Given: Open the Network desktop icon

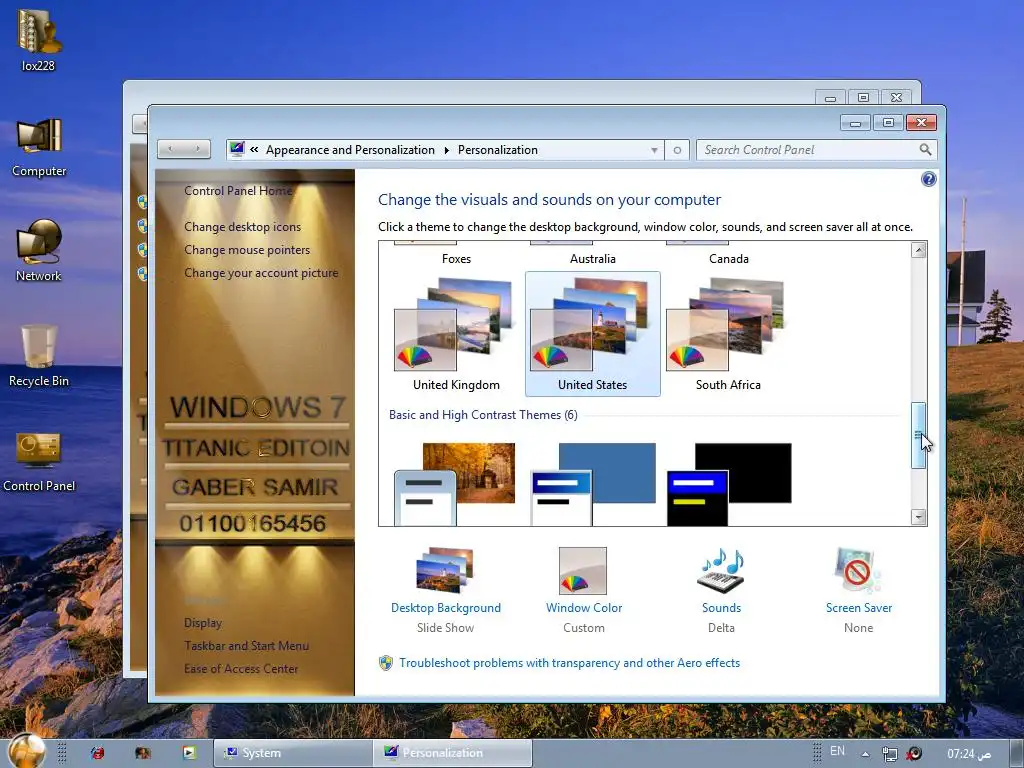Looking at the screenshot, I should click(39, 251).
